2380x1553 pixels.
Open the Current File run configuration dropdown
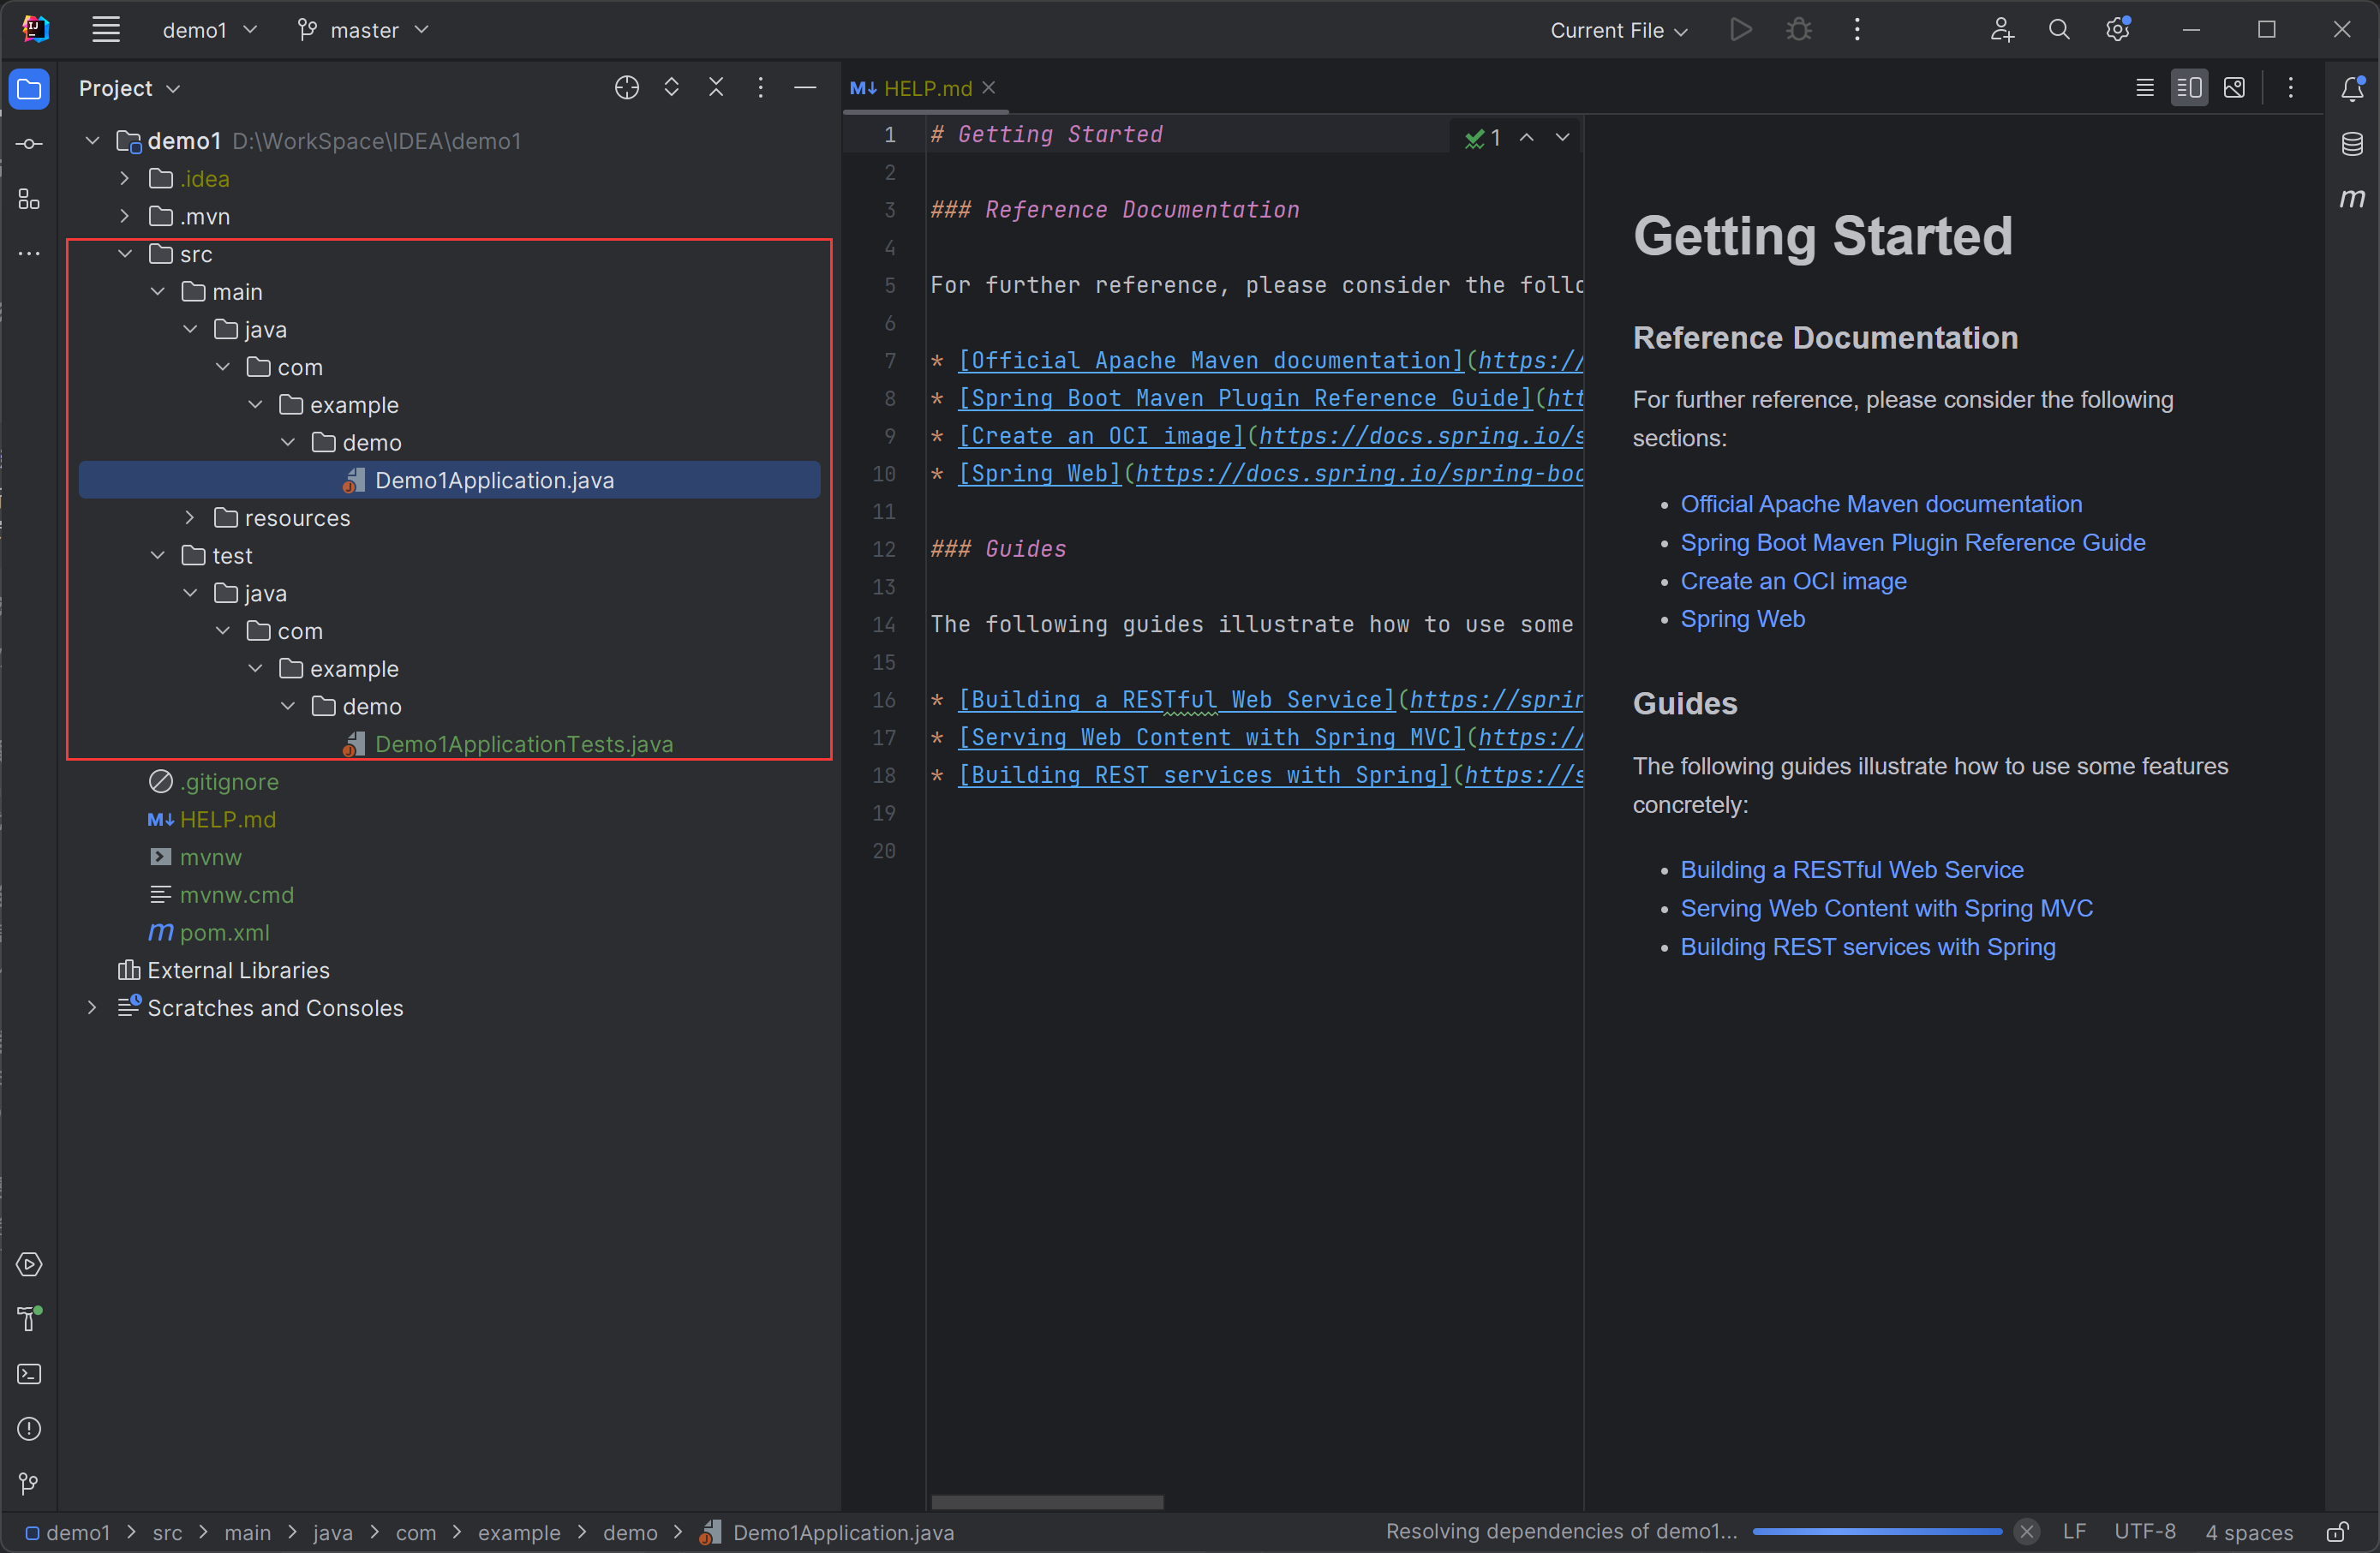(1618, 30)
